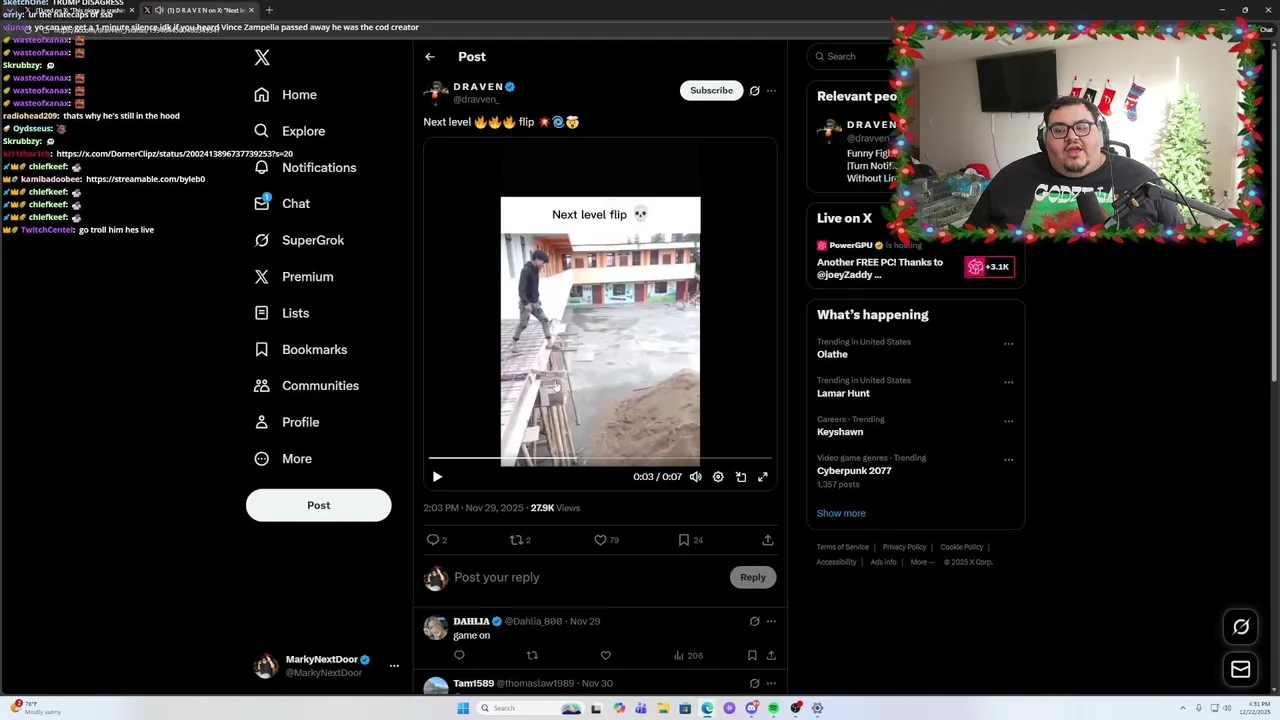Click the X search box

click(850, 57)
